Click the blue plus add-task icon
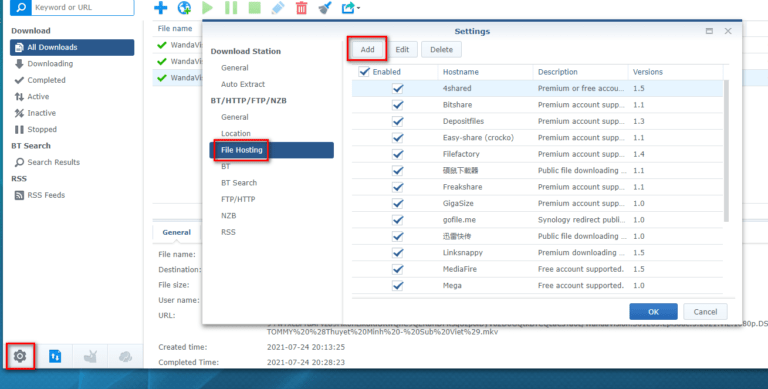Image resolution: width=768 pixels, height=389 pixels. tap(161, 7)
